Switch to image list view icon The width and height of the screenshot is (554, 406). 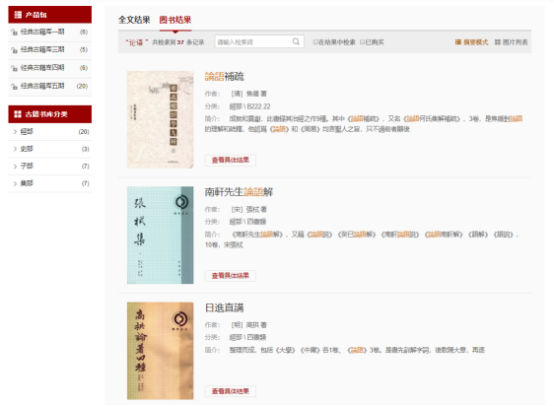[497, 42]
